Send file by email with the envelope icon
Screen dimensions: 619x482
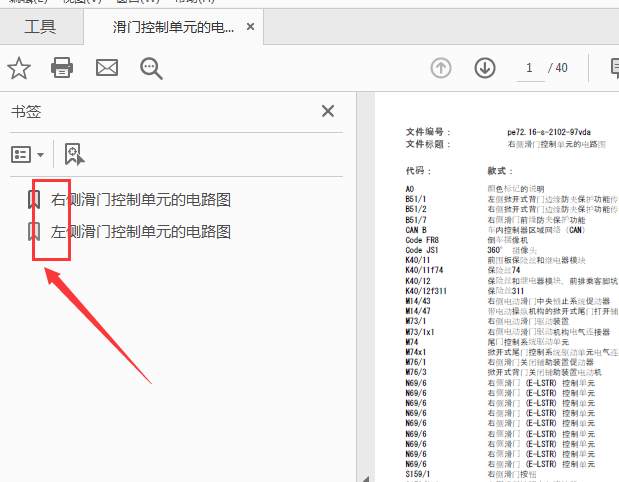coord(107,68)
